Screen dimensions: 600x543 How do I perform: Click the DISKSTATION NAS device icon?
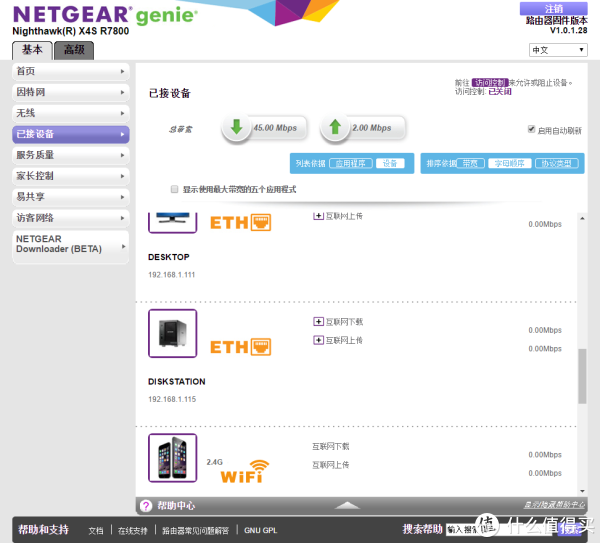[173, 333]
